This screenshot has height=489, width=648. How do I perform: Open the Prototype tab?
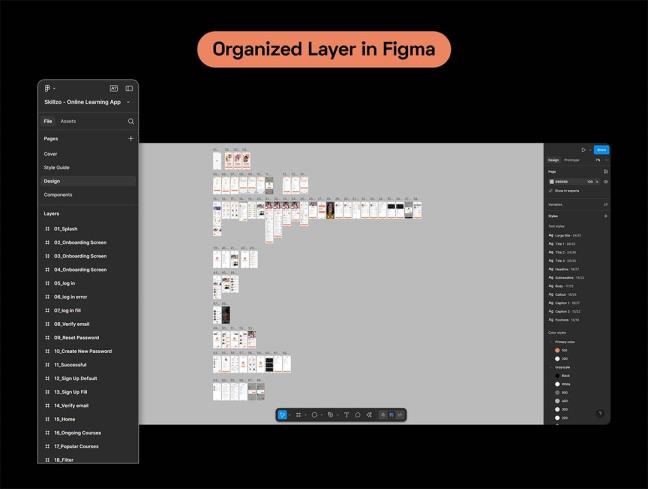coord(572,160)
